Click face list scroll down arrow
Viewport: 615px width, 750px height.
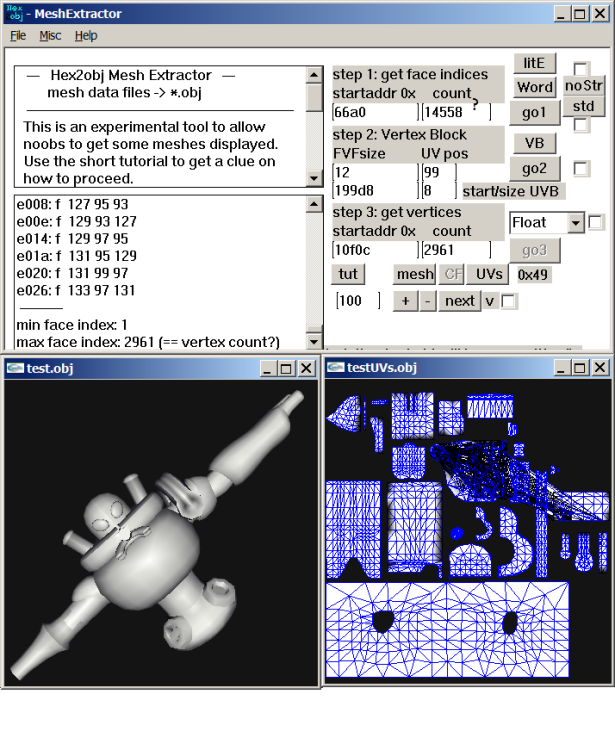314,342
